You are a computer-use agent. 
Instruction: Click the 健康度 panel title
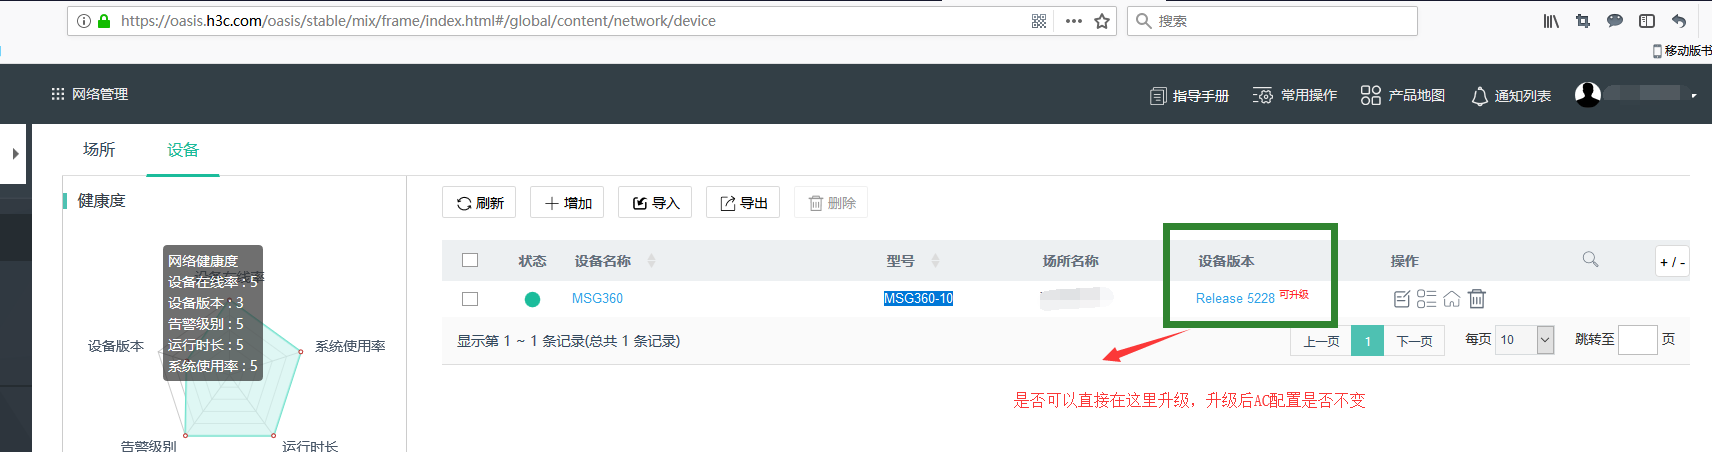[x=102, y=201]
